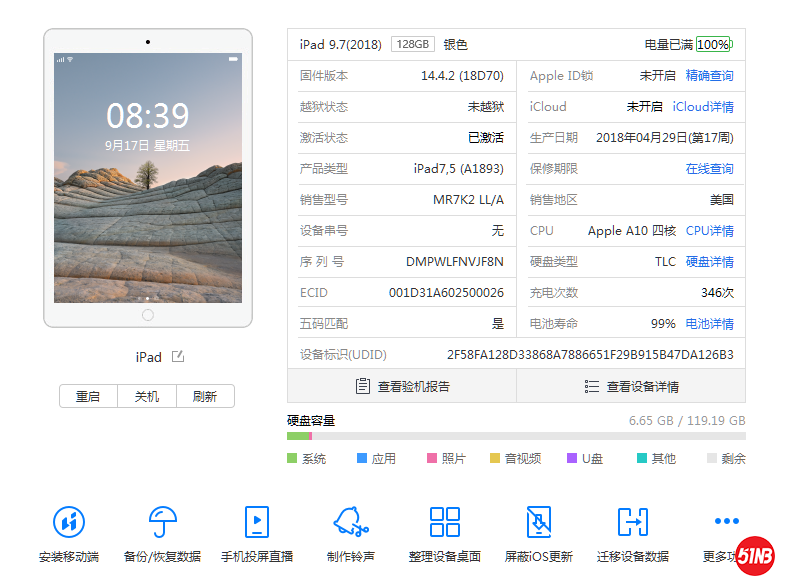785x586 pixels.
Task: Open 查看设备详情 device details
Action: pyautogui.click(x=631, y=386)
